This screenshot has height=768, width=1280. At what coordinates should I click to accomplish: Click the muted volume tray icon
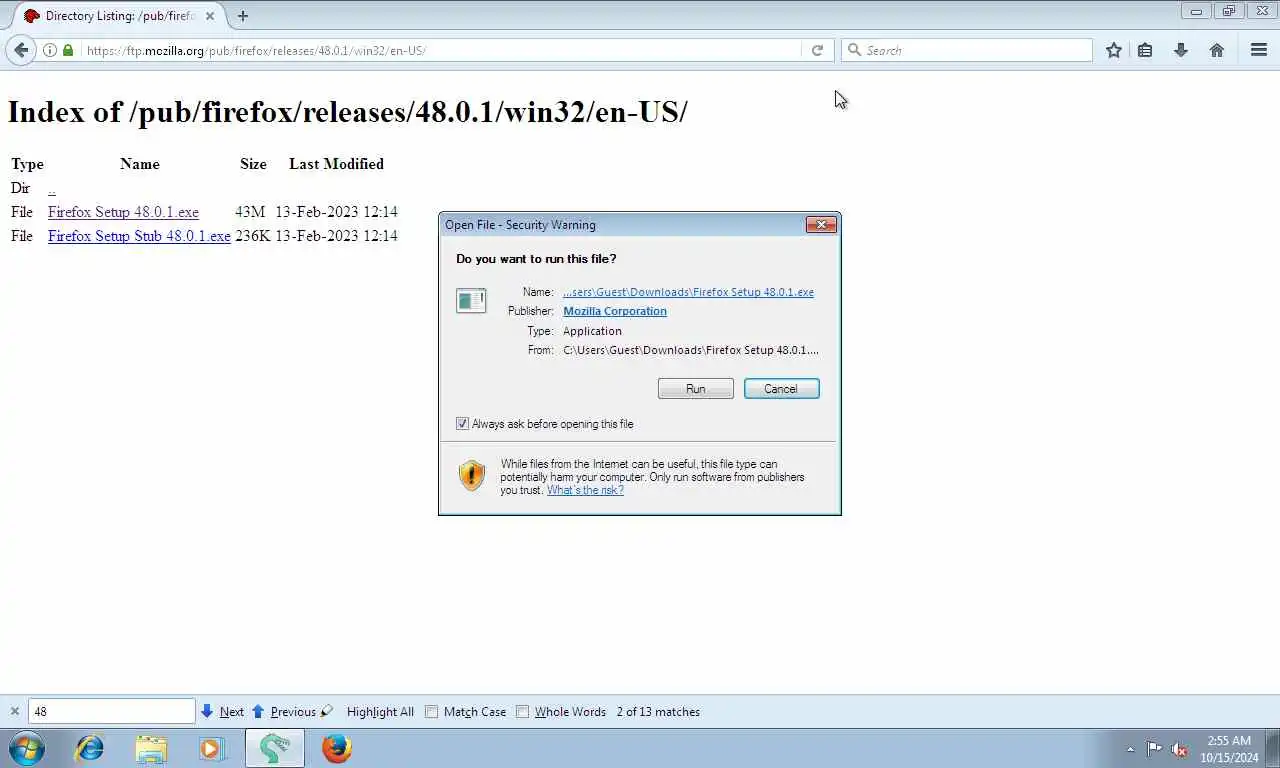point(1179,749)
